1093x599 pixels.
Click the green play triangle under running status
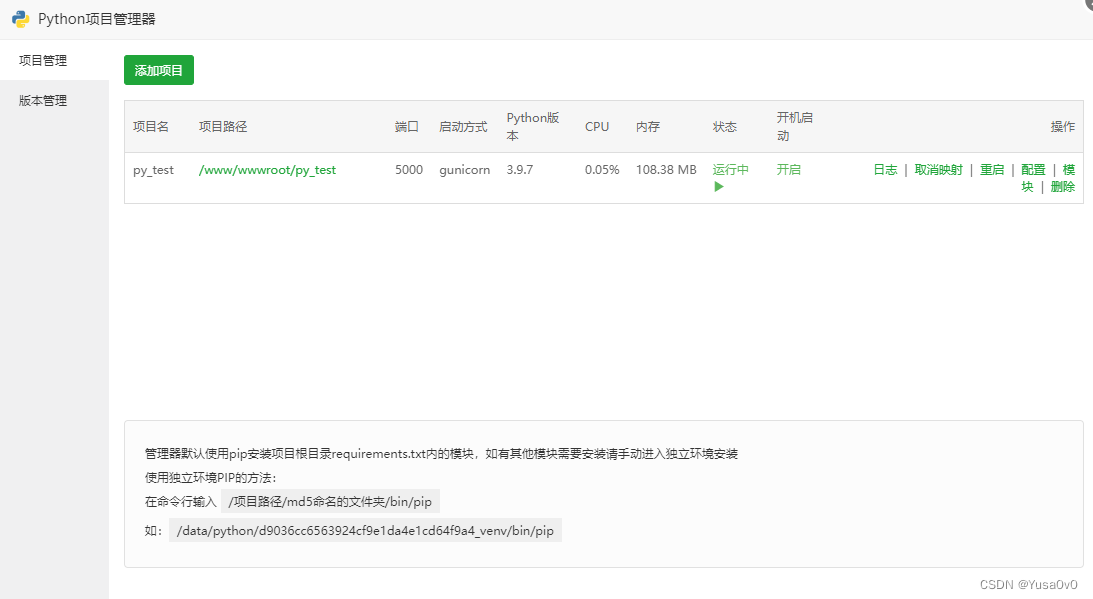click(x=718, y=186)
